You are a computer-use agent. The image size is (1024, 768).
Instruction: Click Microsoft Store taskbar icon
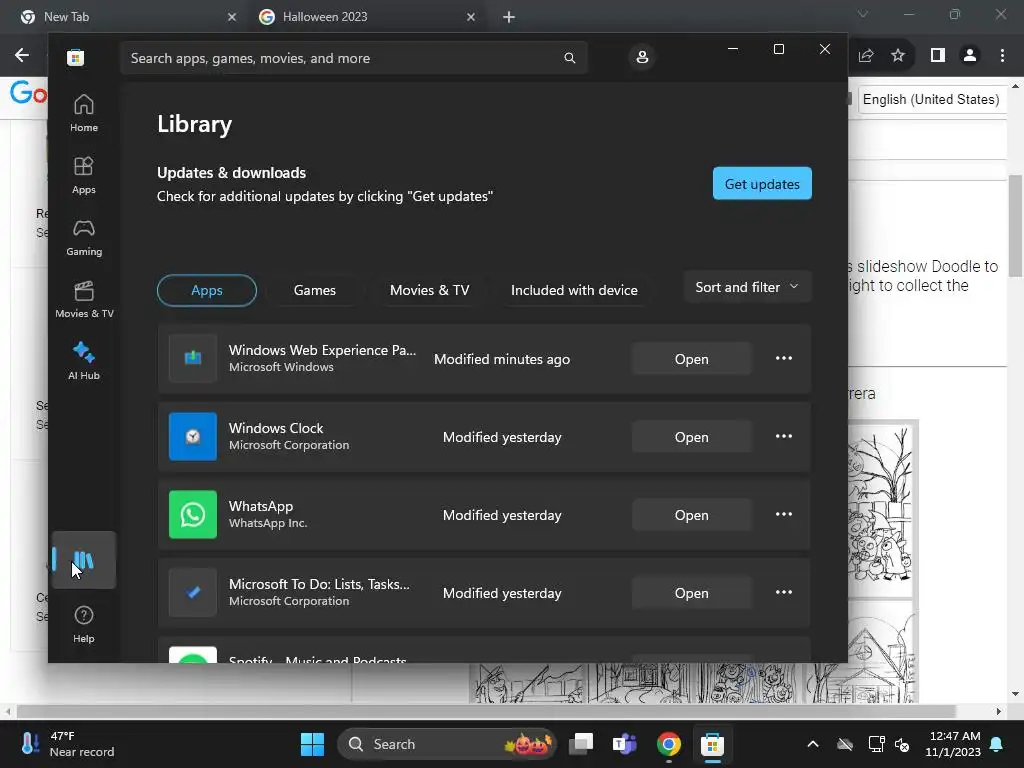point(712,744)
